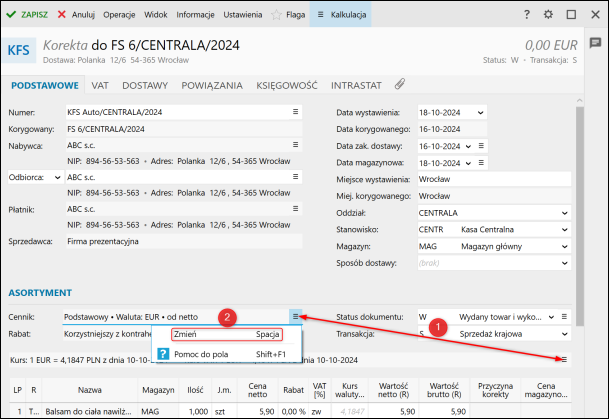Open the Numer field hamburger menu
This screenshot has height=419, width=609.
point(296,112)
